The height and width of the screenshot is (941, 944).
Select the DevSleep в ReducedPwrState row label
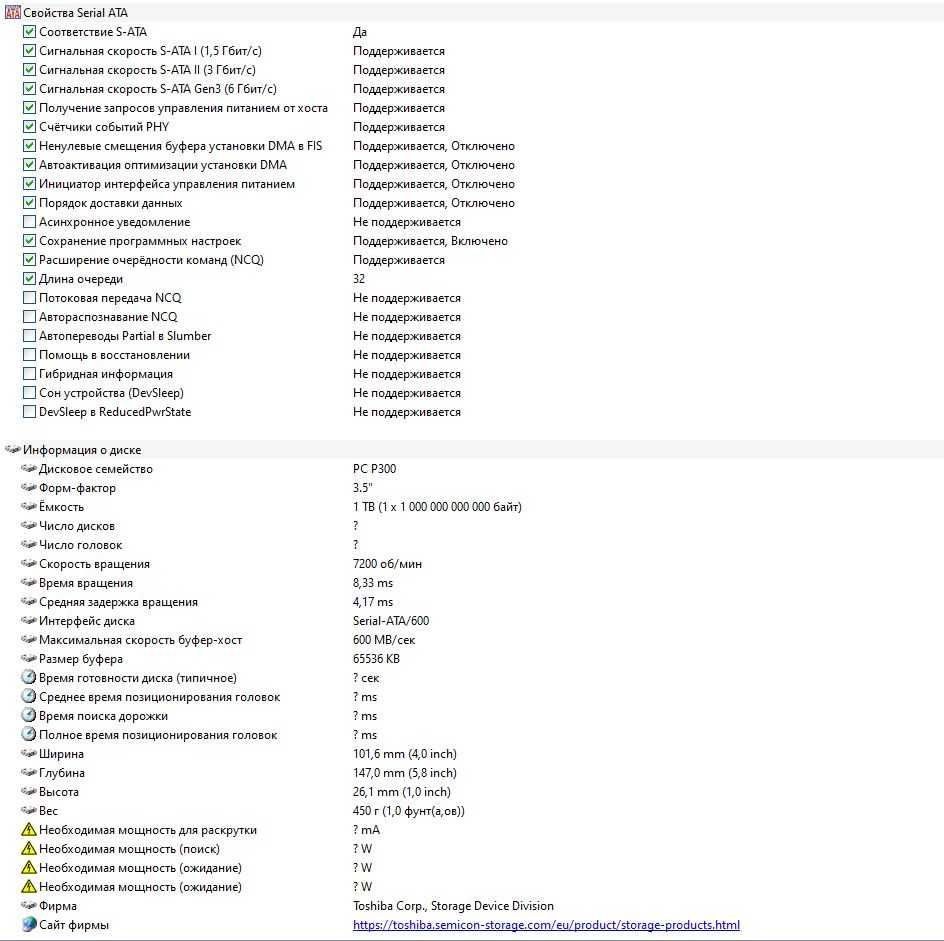click(x=115, y=412)
